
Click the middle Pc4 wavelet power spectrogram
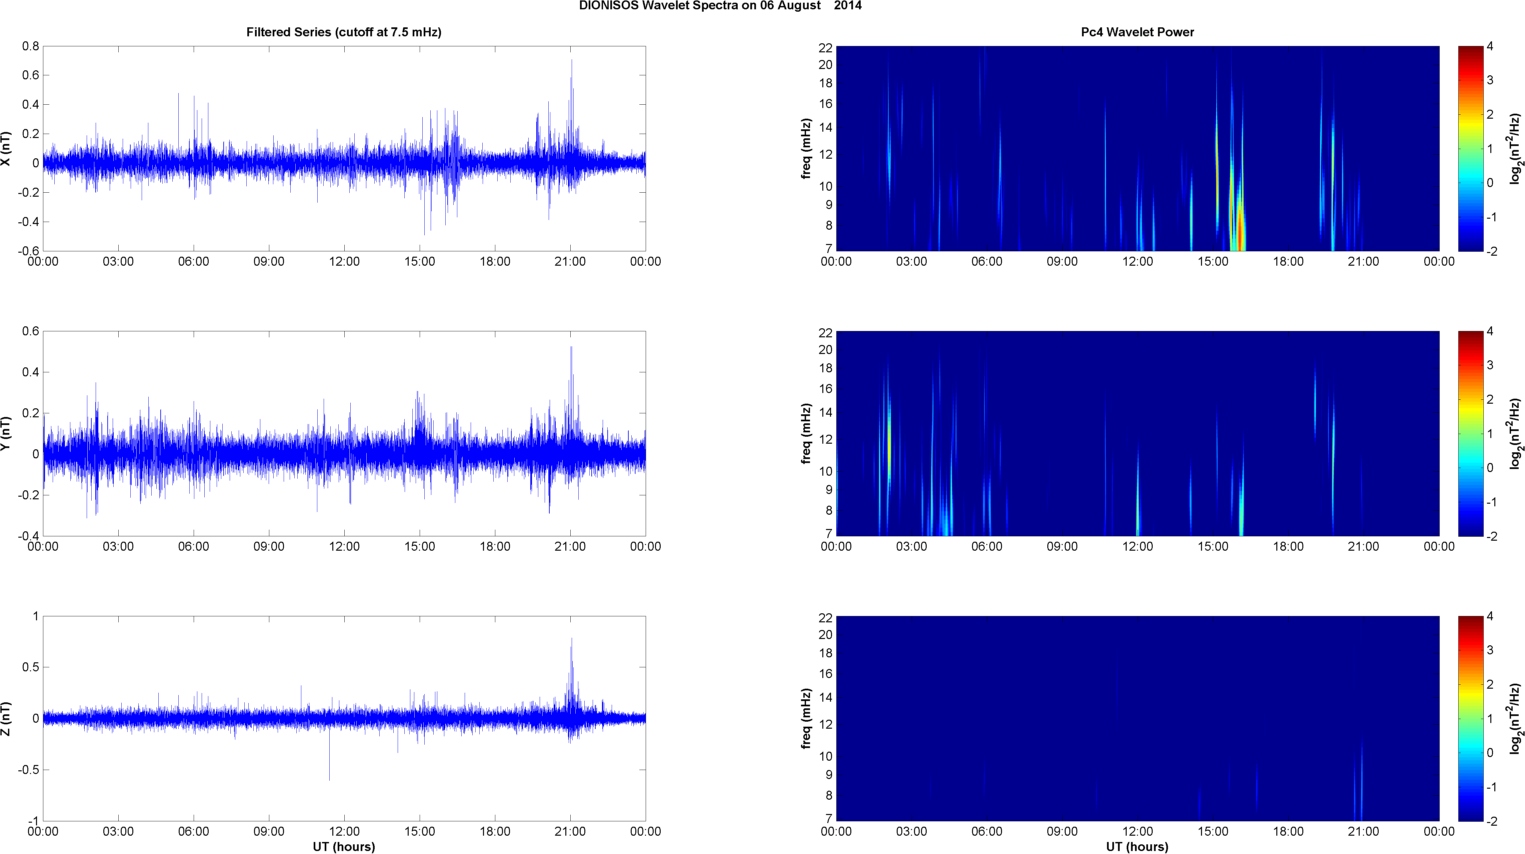(1137, 433)
